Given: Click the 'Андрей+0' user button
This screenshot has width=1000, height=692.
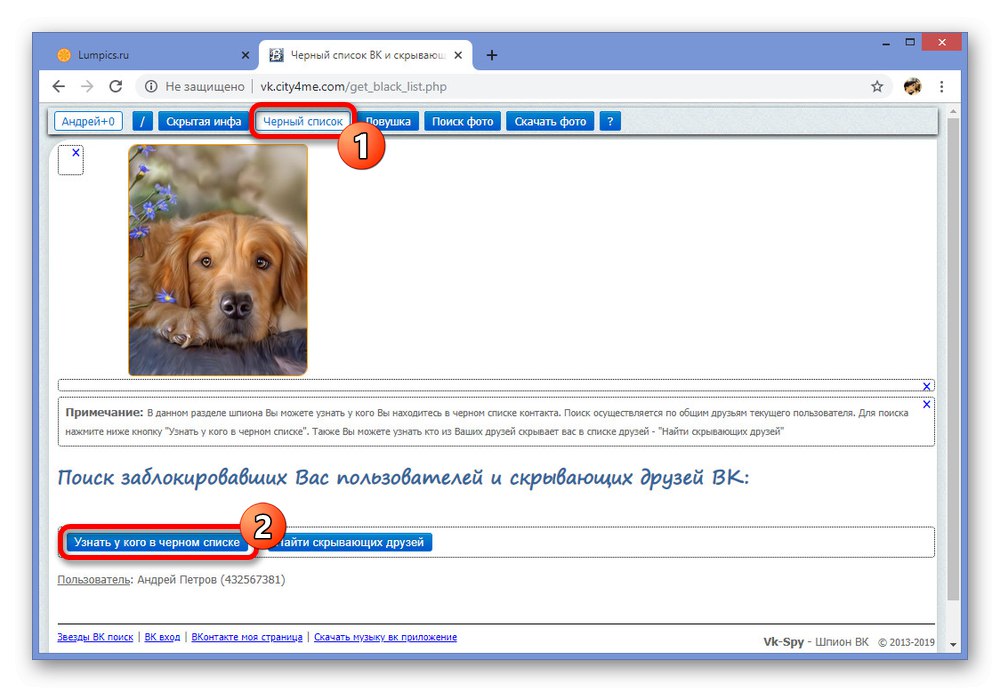Looking at the screenshot, I should pos(88,121).
